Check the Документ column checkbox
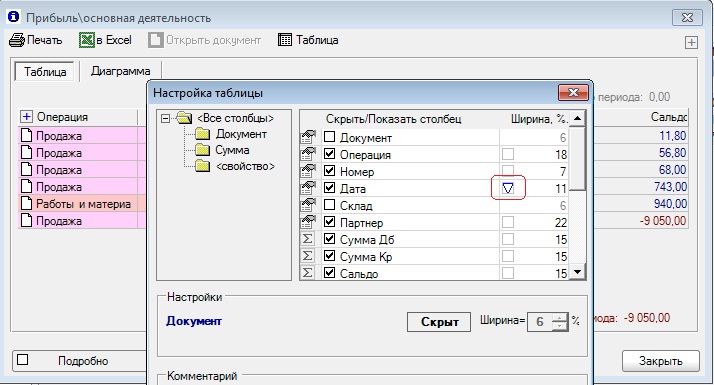714x385 pixels. 329,137
